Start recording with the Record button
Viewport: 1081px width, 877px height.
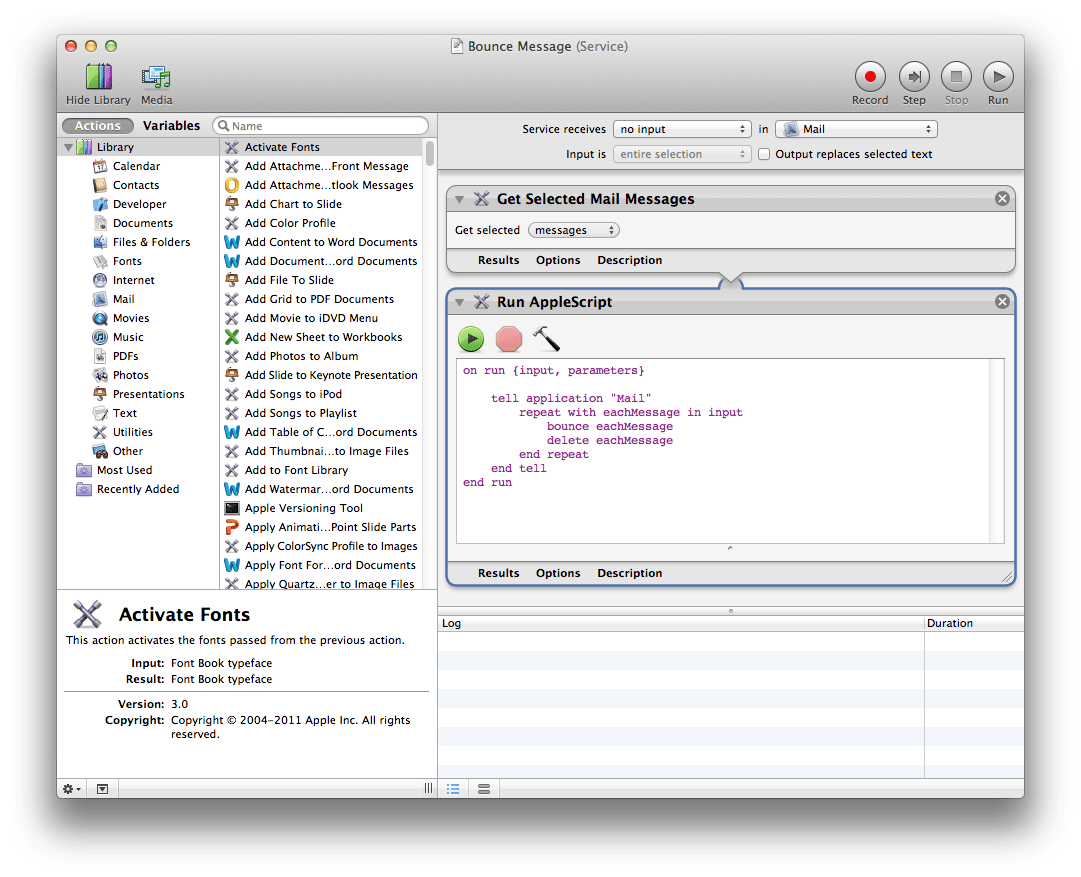pyautogui.click(x=870, y=77)
